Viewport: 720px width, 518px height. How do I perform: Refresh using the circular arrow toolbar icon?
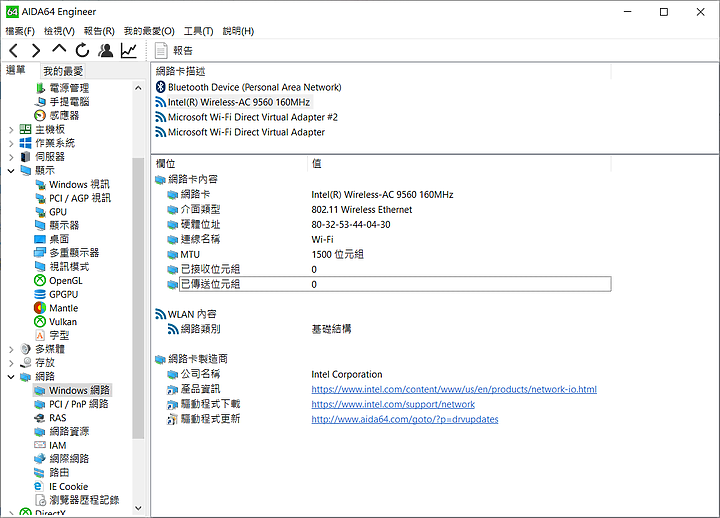pos(83,50)
